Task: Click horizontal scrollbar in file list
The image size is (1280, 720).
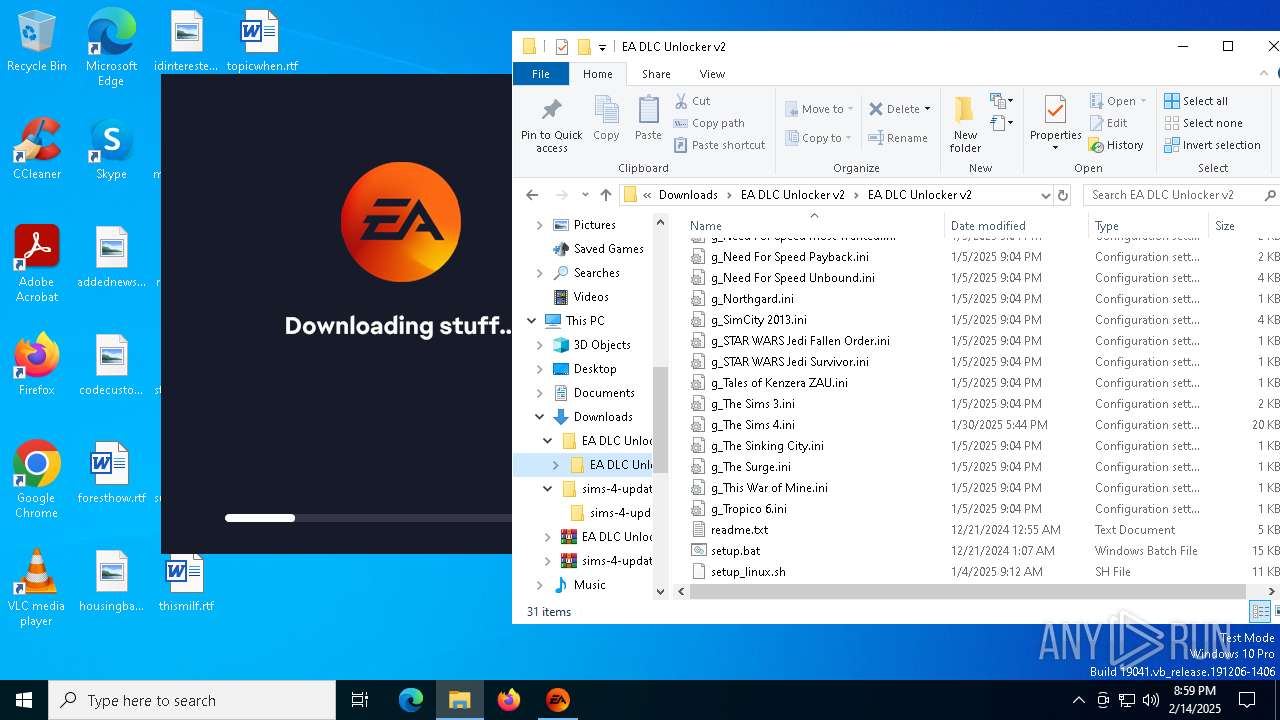Action: coord(967,591)
